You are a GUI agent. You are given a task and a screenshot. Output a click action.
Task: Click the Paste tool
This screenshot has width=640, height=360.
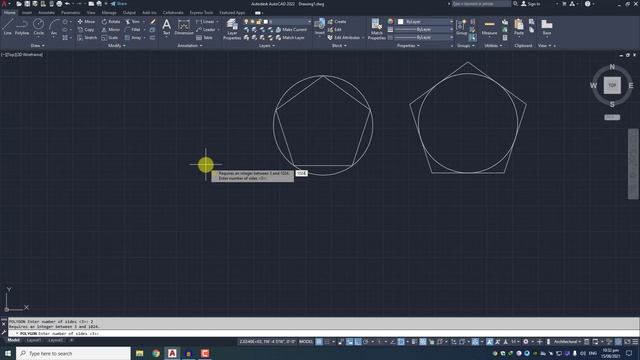point(519,27)
